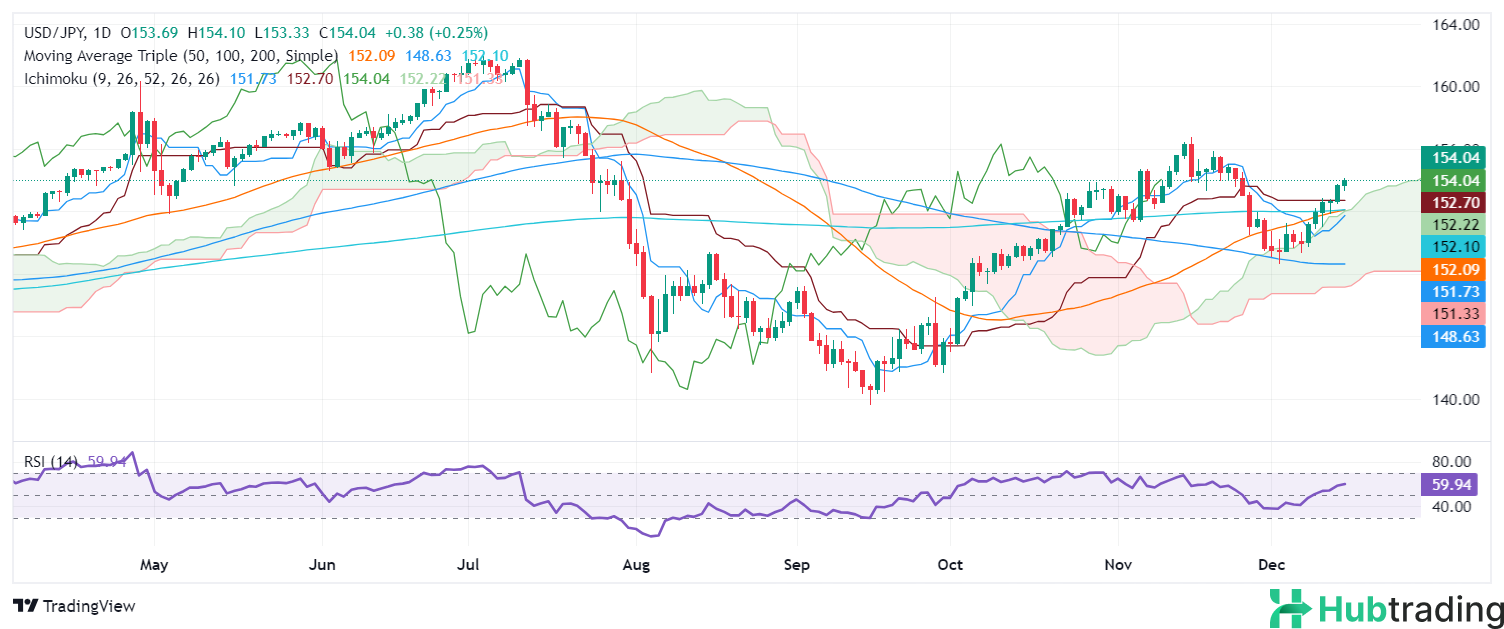Click the Nov label on time axis
Image resolution: width=1504 pixels, height=629 pixels.
coord(1118,565)
